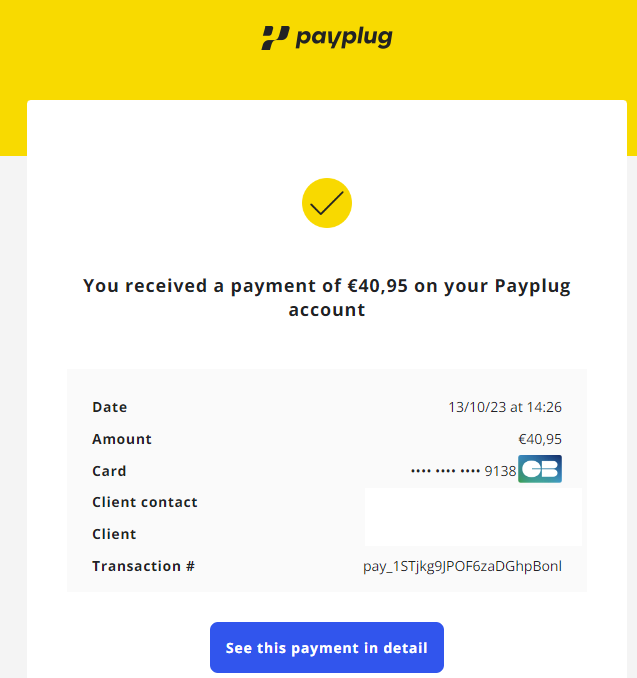Click the payplug wordmark in header

pos(344,38)
